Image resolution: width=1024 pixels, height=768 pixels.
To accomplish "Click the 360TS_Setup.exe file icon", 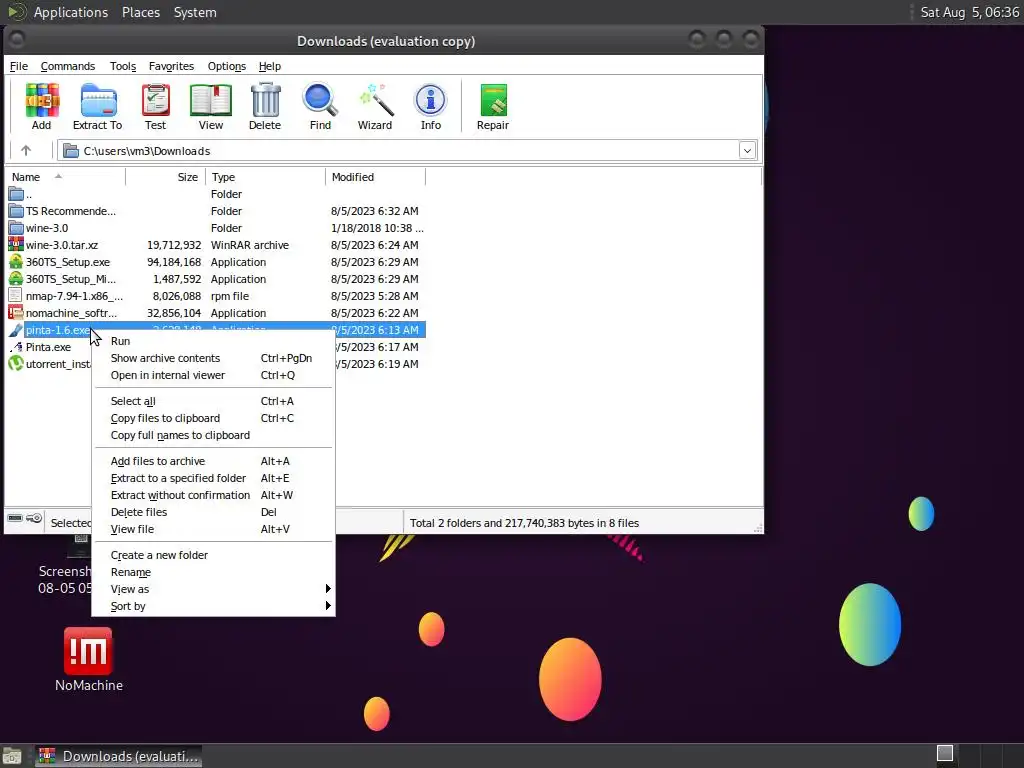I will 16,262.
